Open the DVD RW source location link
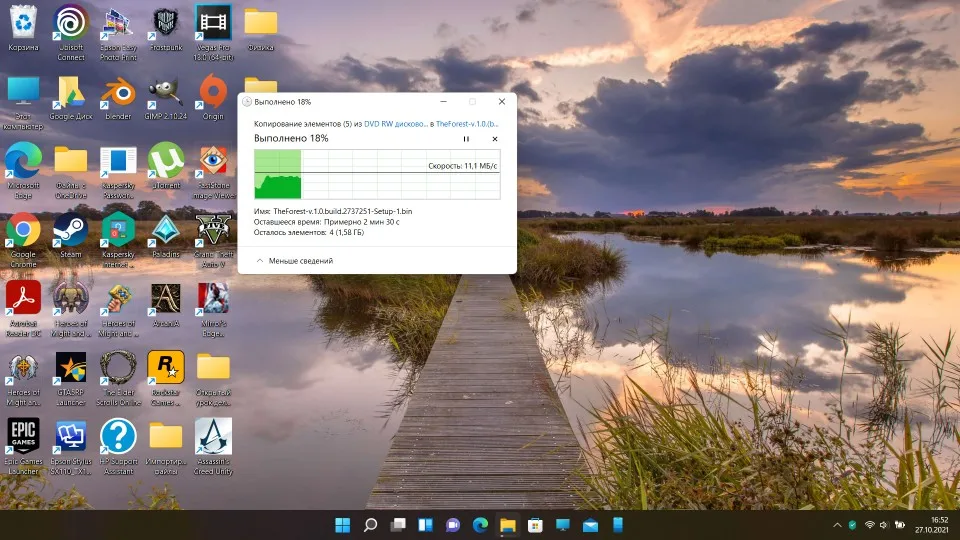The image size is (960, 540). [x=396, y=124]
